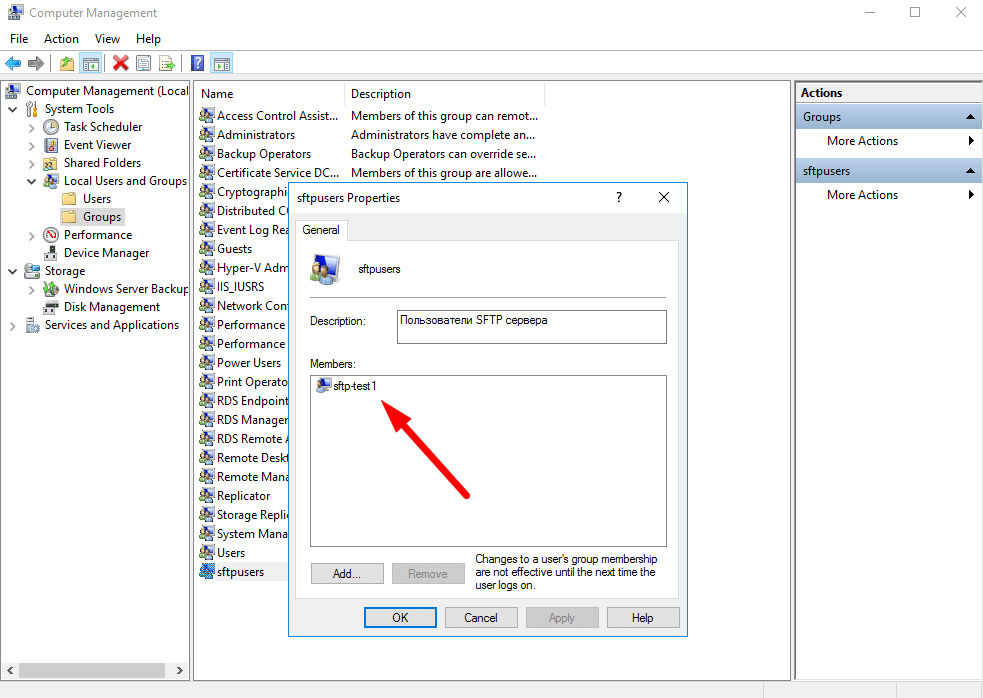This screenshot has height=698, width=983.
Task: Click the console tree horizontal scrollbar thumb
Action: (x=92, y=670)
